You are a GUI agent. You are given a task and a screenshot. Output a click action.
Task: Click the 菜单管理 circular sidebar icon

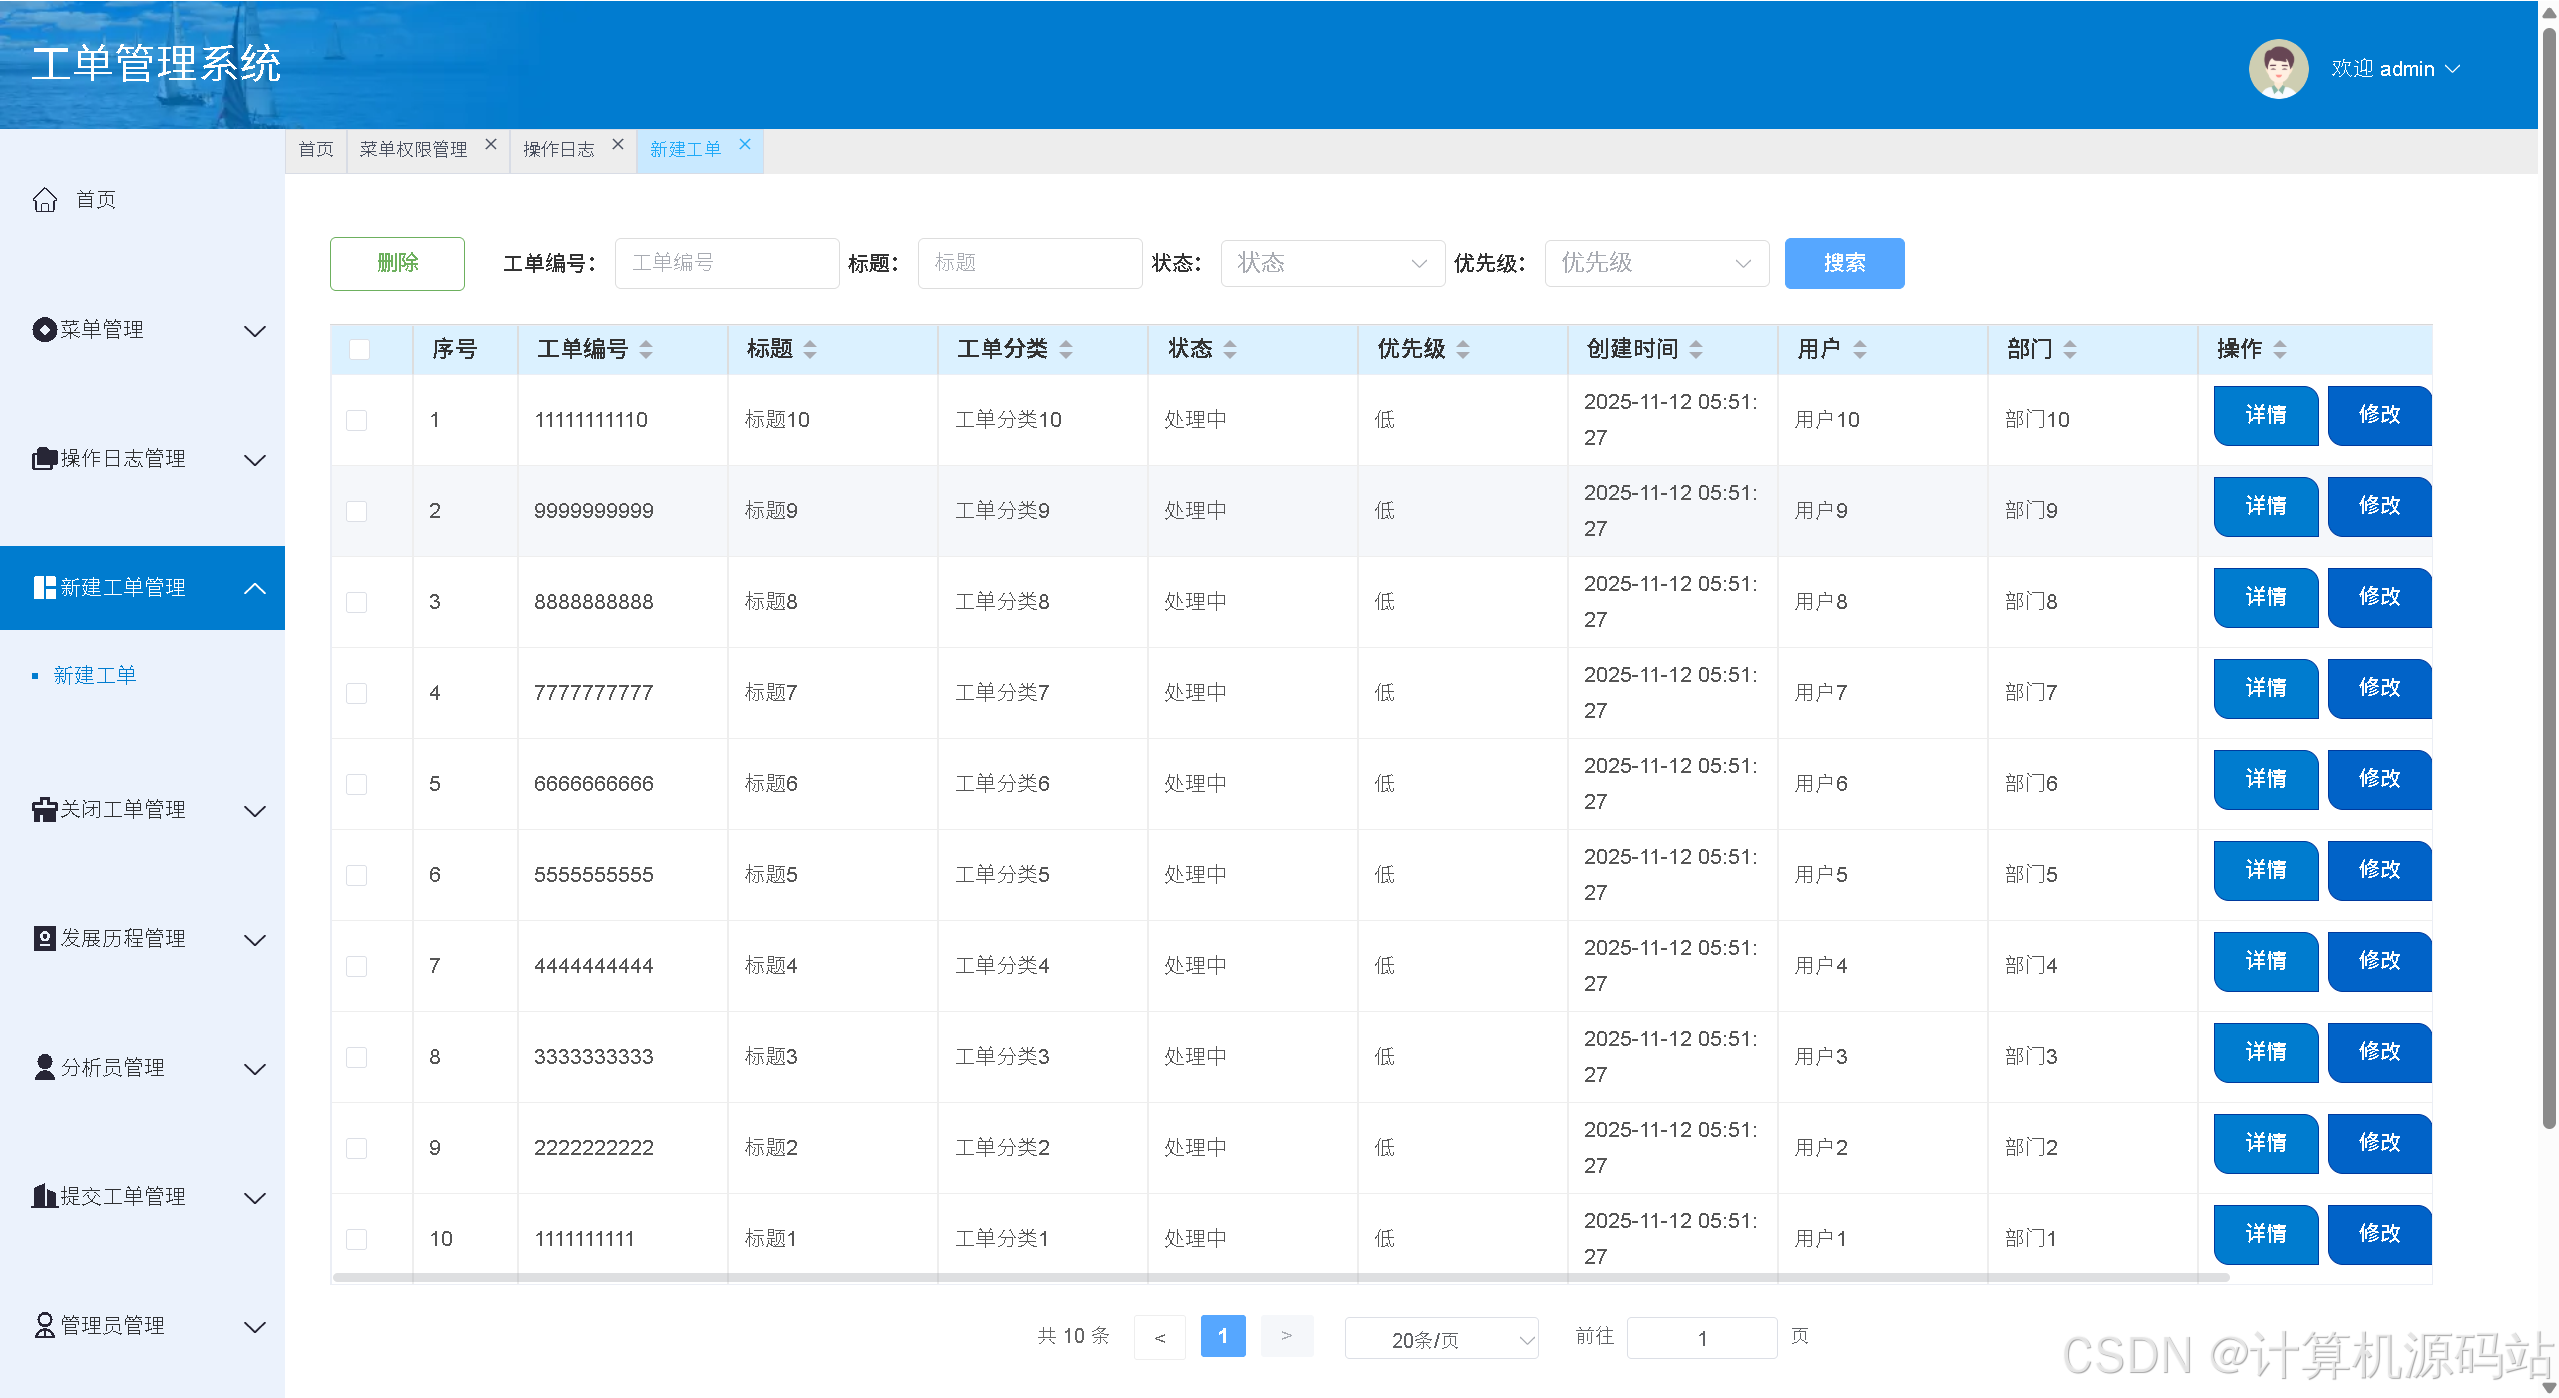44,330
